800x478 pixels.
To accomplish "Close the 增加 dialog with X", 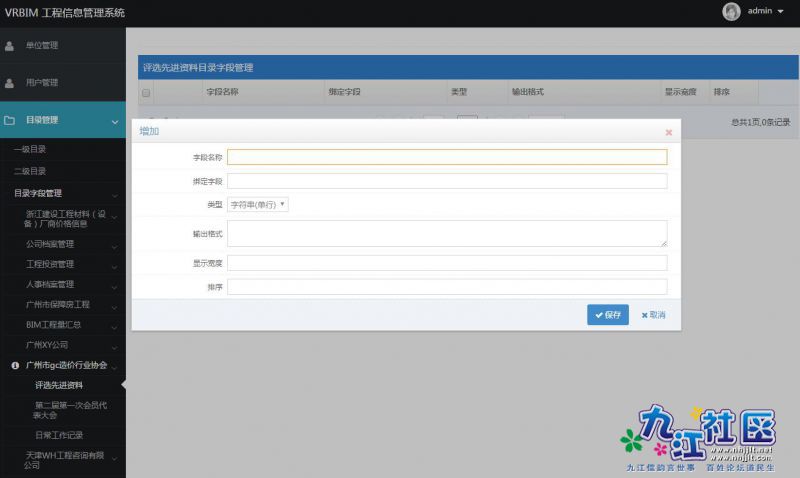I will coord(668,132).
